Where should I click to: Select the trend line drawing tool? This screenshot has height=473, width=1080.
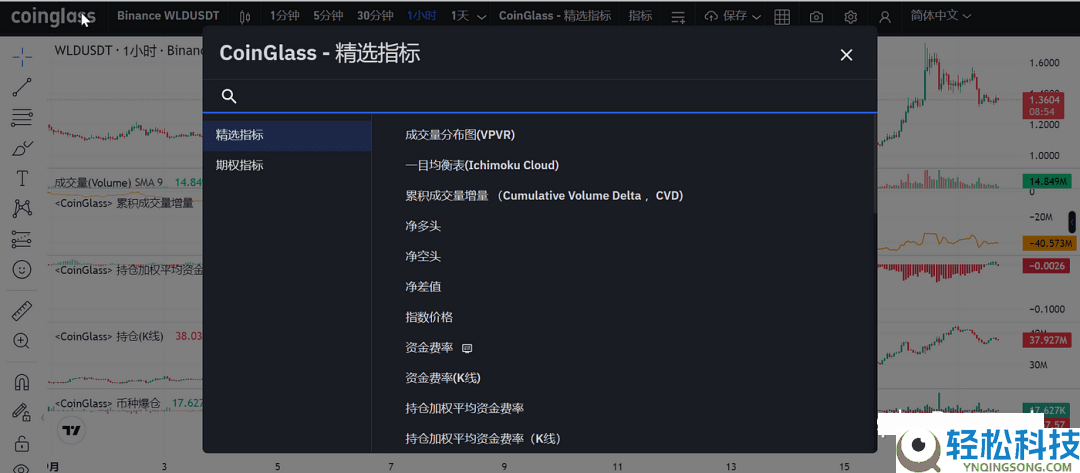pyautogui.click(x=21, y=88)
